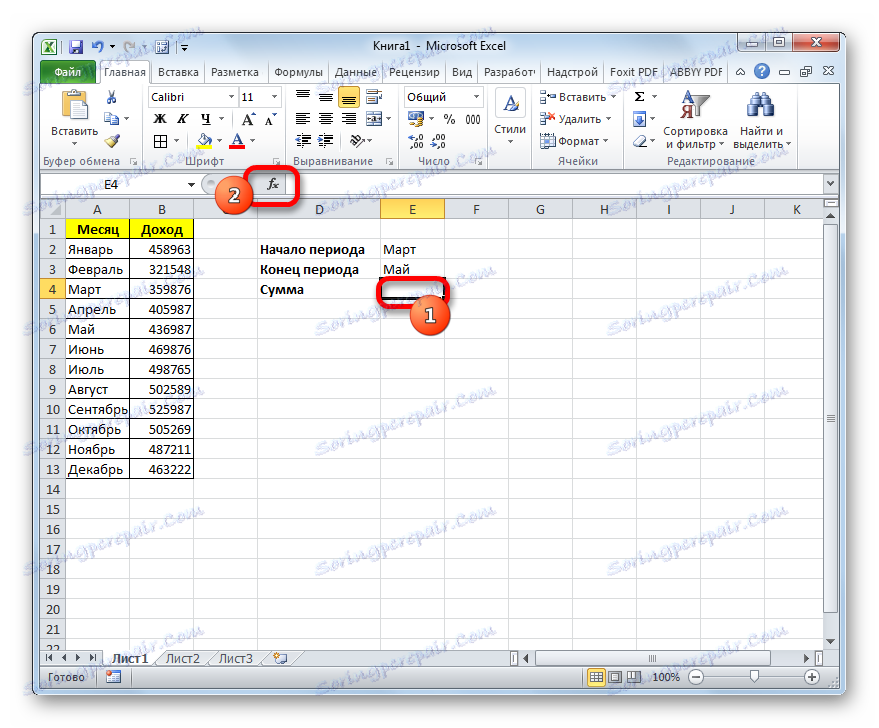Open the font size 11 dropdown
Viewport: 879px width, 728px height.
274,97
